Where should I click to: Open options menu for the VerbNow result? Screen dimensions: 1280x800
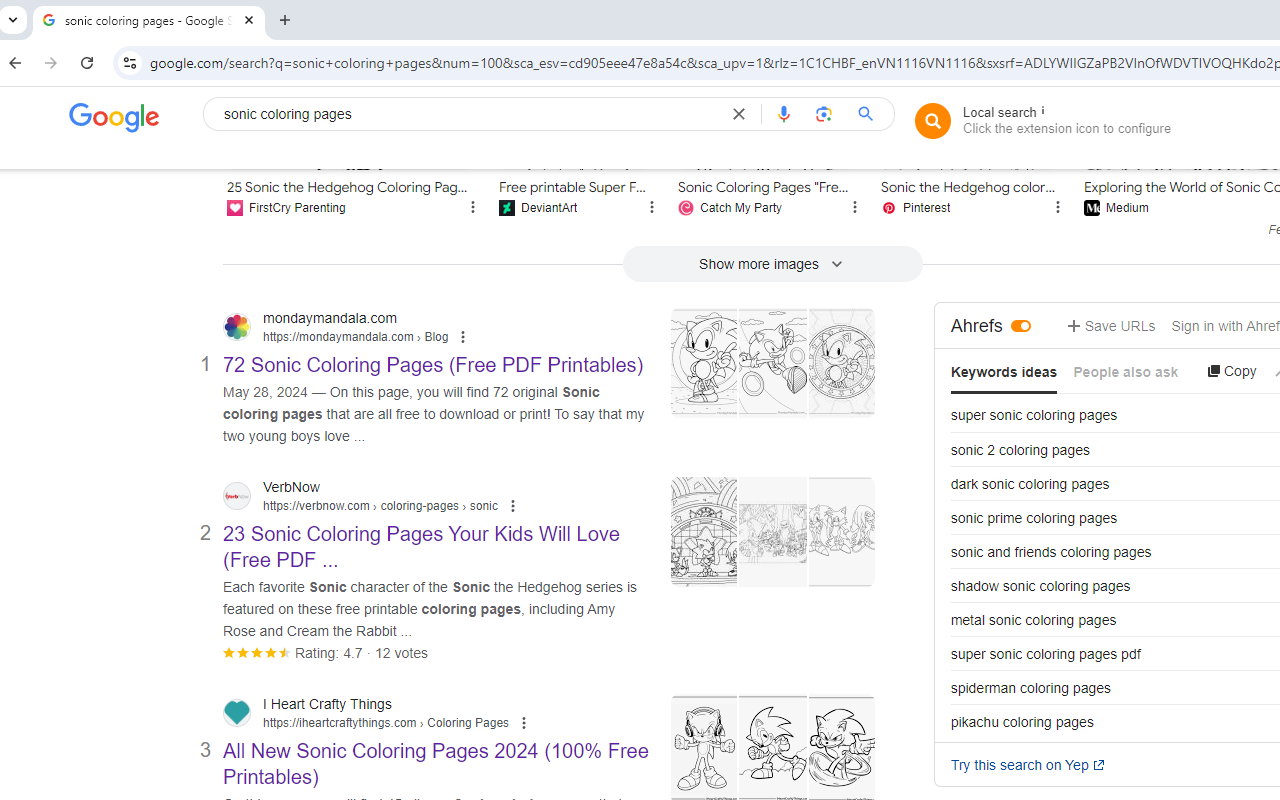tap(512, 506)
